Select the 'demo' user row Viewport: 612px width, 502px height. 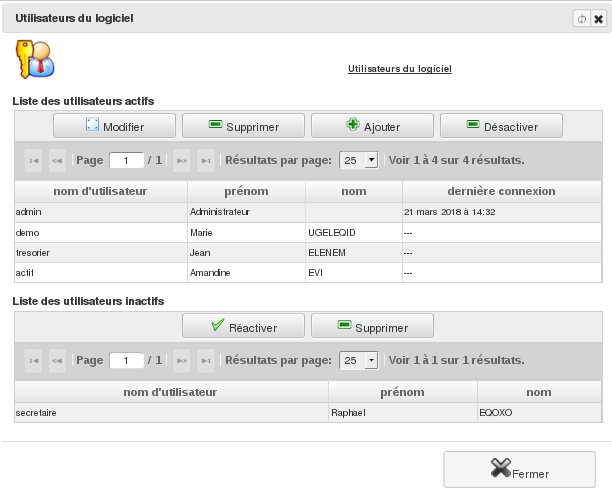point(308,233)
